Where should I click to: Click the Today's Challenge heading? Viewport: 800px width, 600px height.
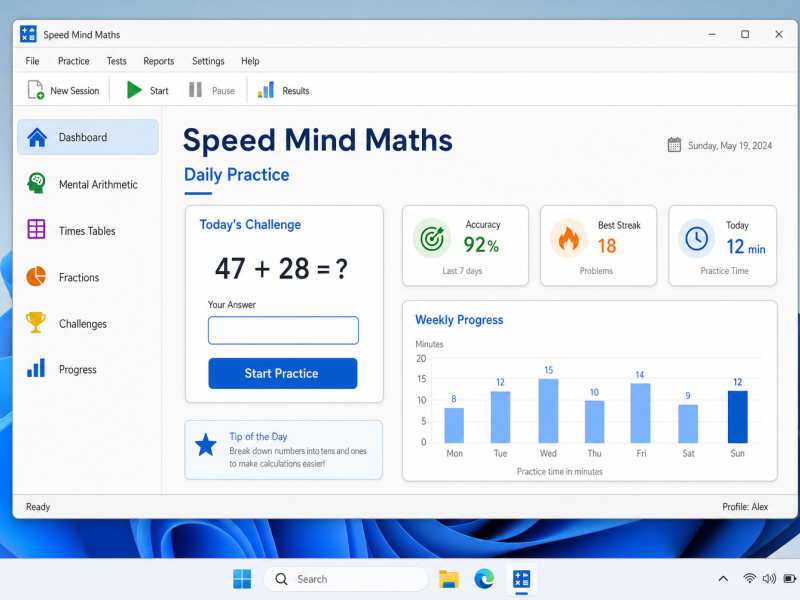[250, 224]
